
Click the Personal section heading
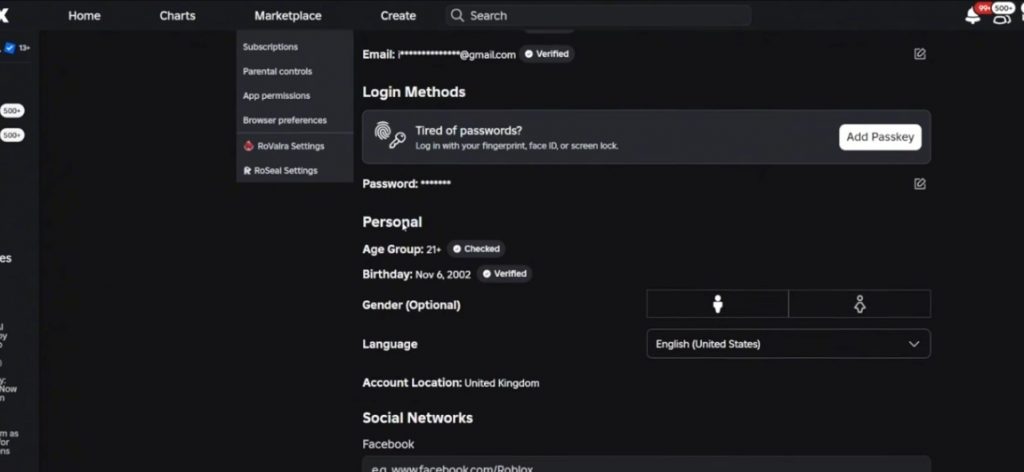point(392,222)
